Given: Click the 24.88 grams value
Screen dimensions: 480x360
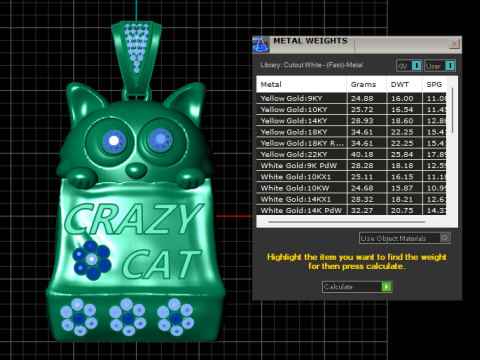Looking at the screenshot, I should 362,98.
